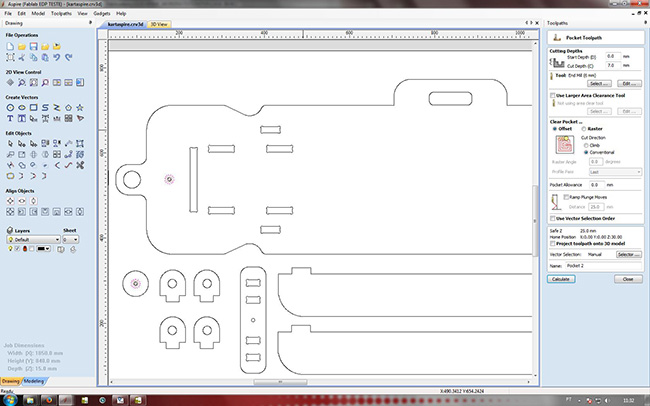Enable Ramp Plunge Moves checkbox

coord(566,197)
